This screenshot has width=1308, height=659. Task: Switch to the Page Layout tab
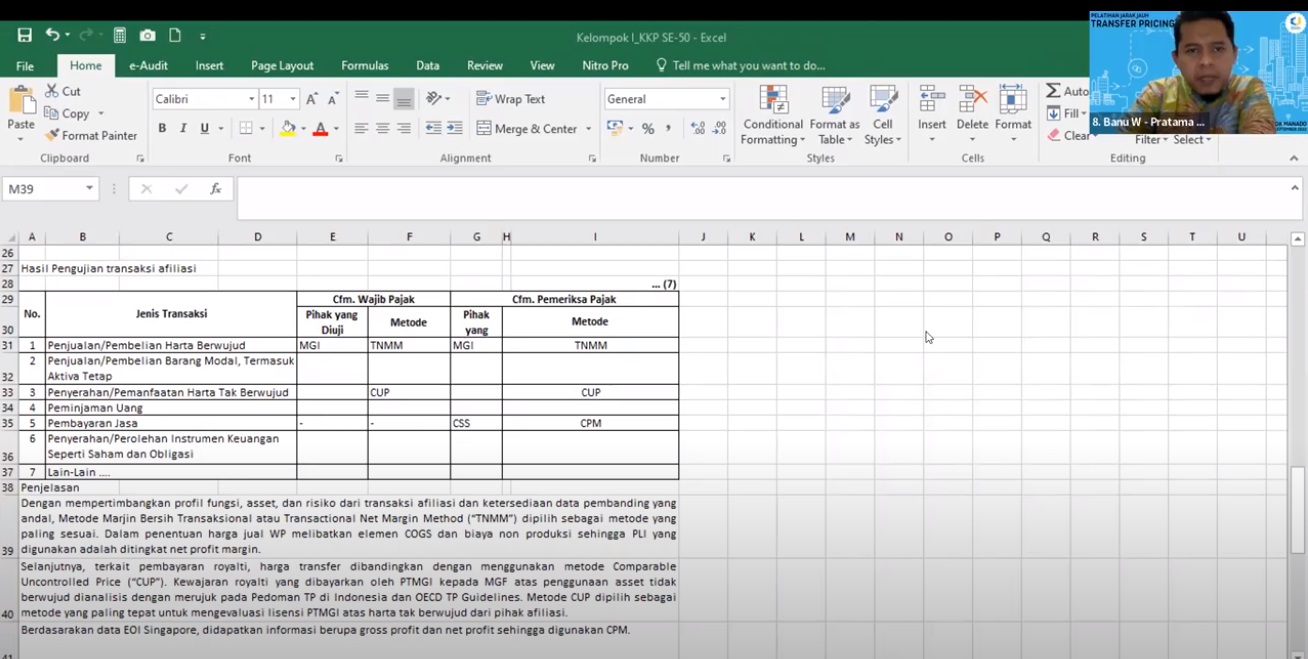282,66
